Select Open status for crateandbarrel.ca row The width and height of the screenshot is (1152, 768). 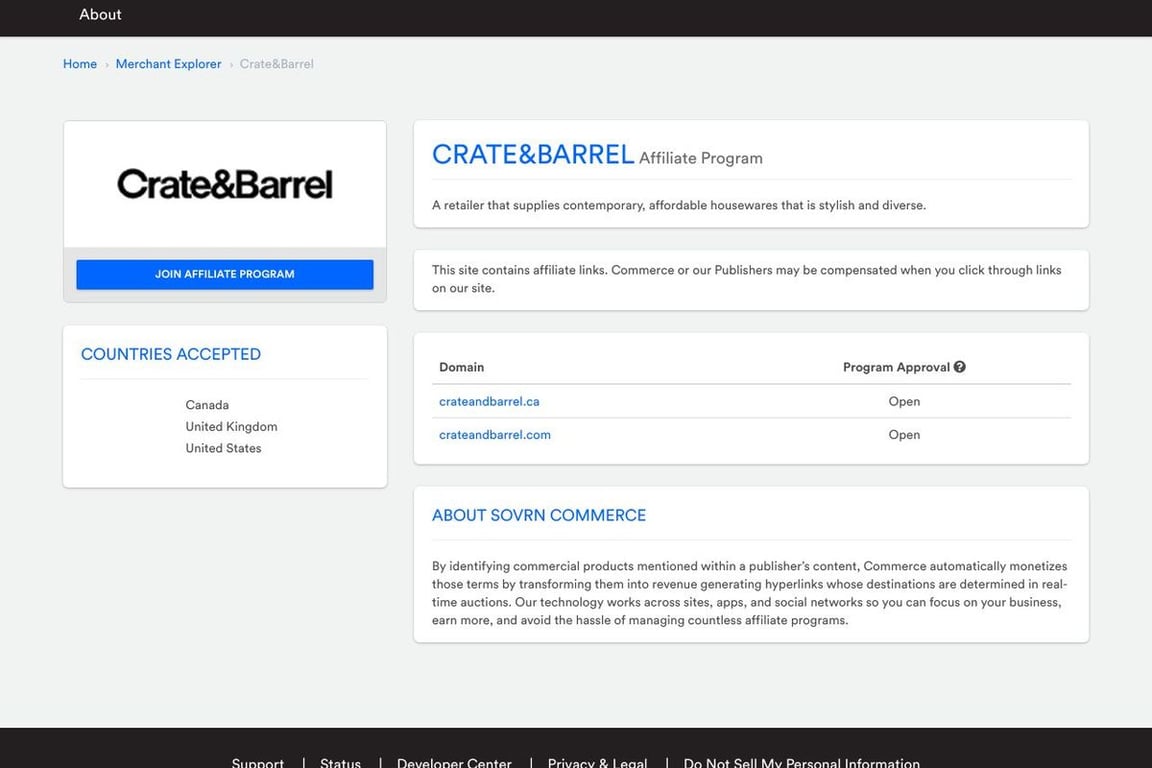coord(904,401)
